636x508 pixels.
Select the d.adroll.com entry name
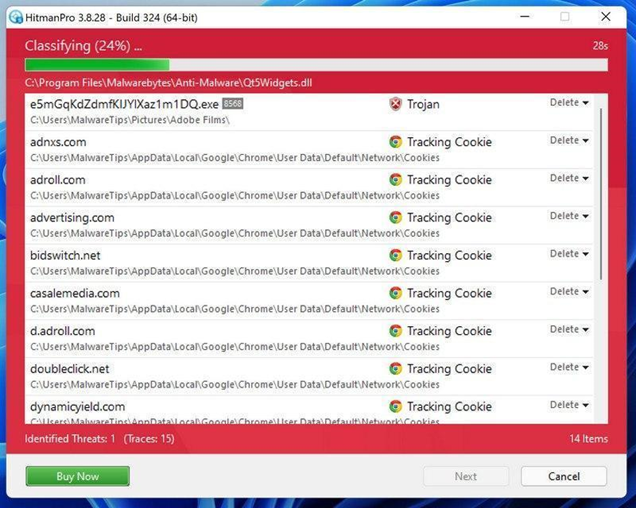[x=62, y=331]
